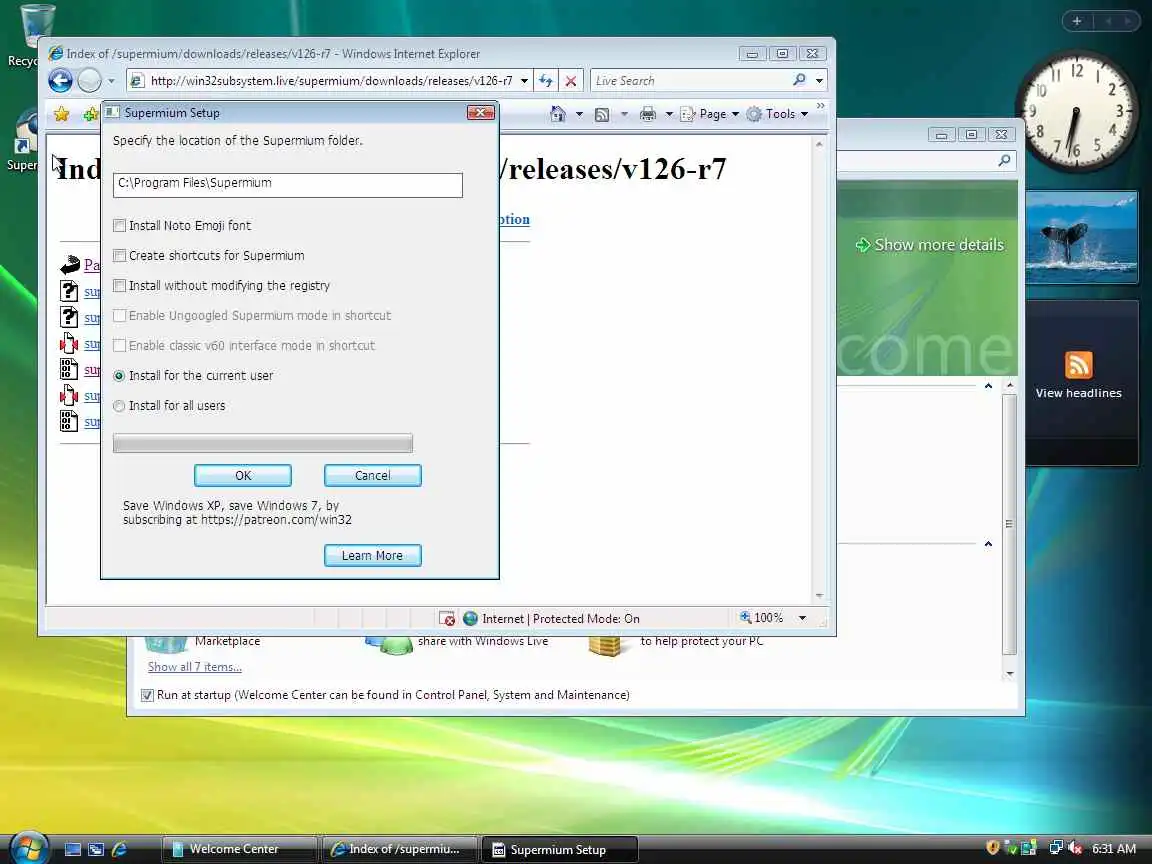Click the View headlines gadget text

[x=1079, y=393]
